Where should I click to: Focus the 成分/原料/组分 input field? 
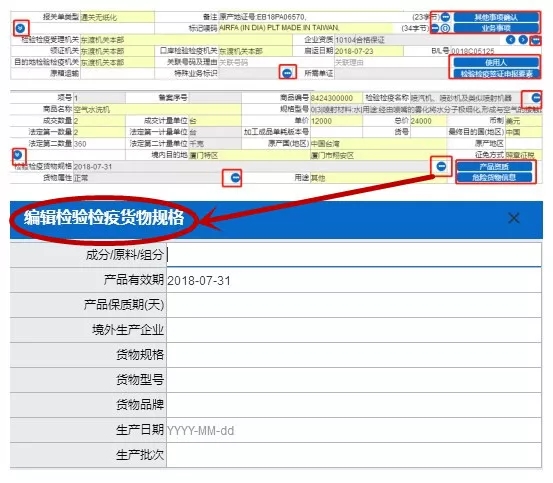[x=354, y=255]
